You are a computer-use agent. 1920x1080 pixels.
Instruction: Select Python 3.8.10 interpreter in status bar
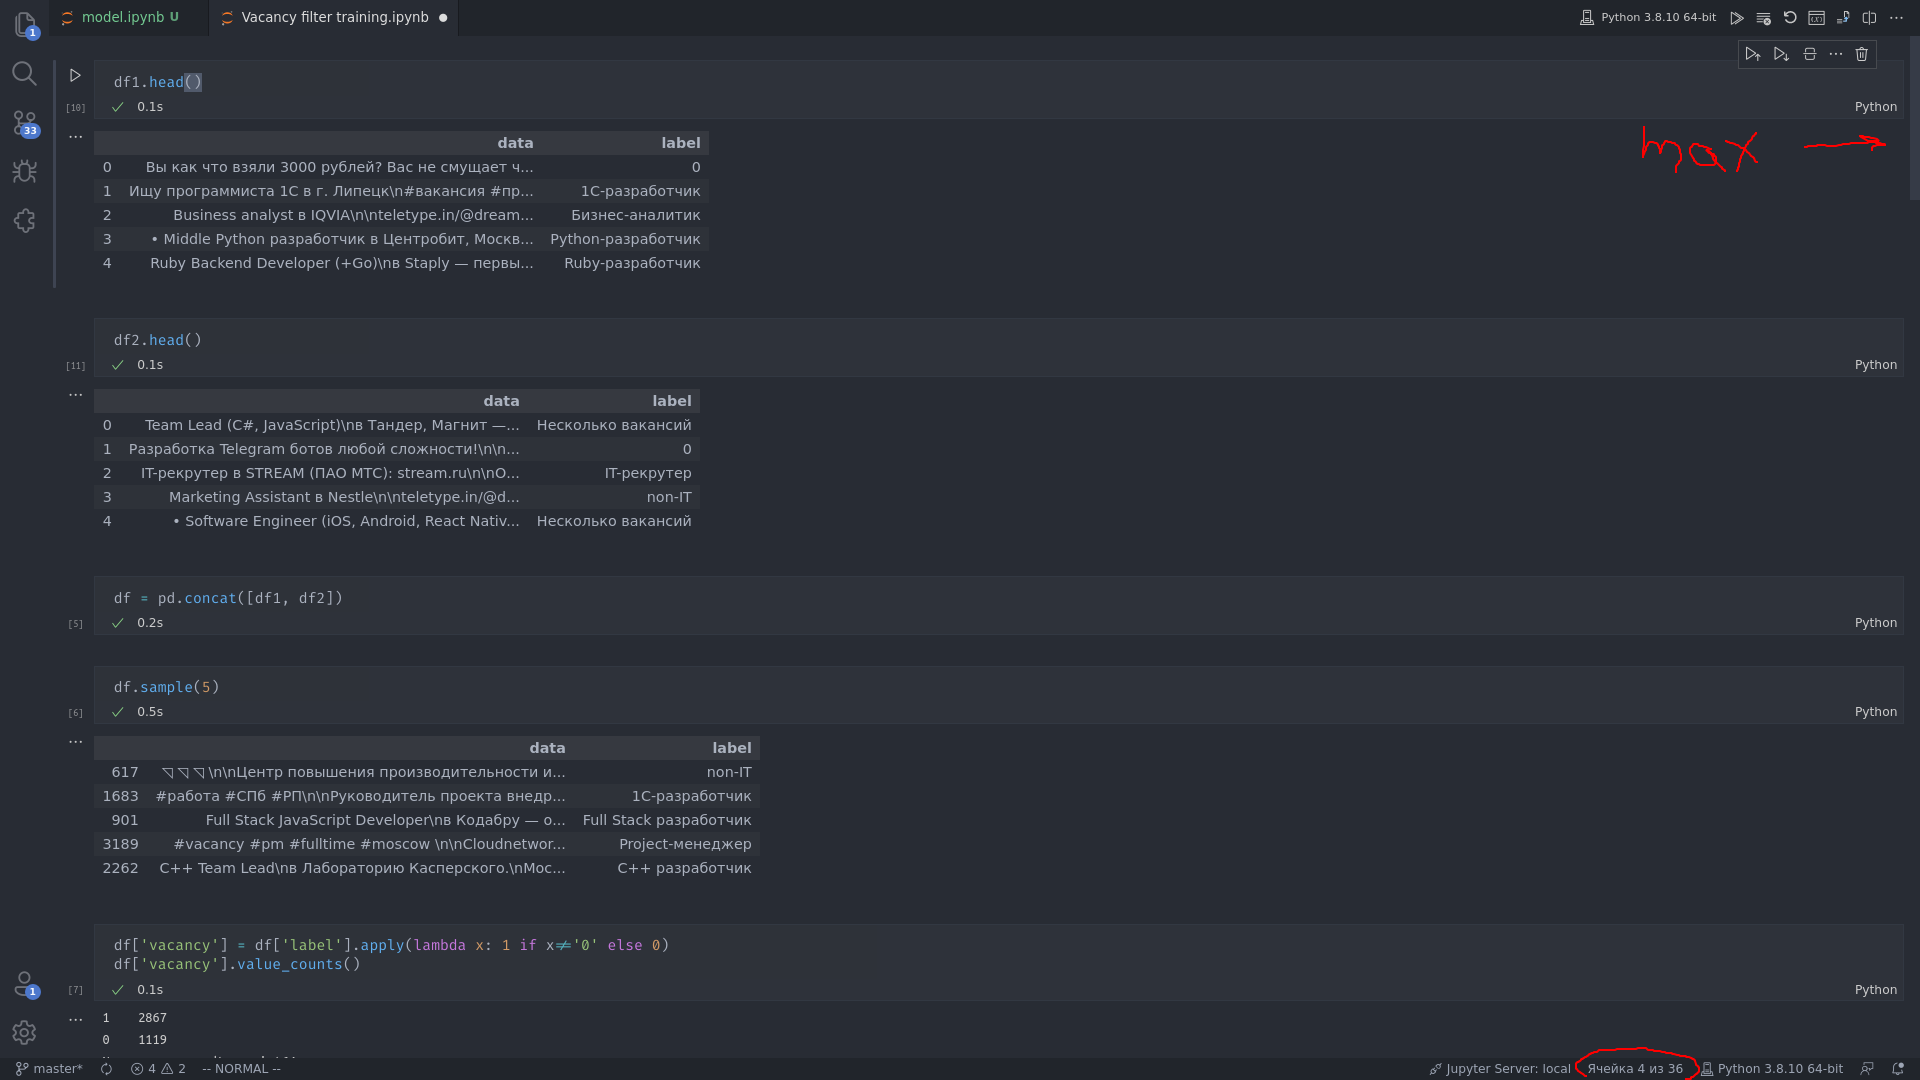[x=1772, y=1069]
